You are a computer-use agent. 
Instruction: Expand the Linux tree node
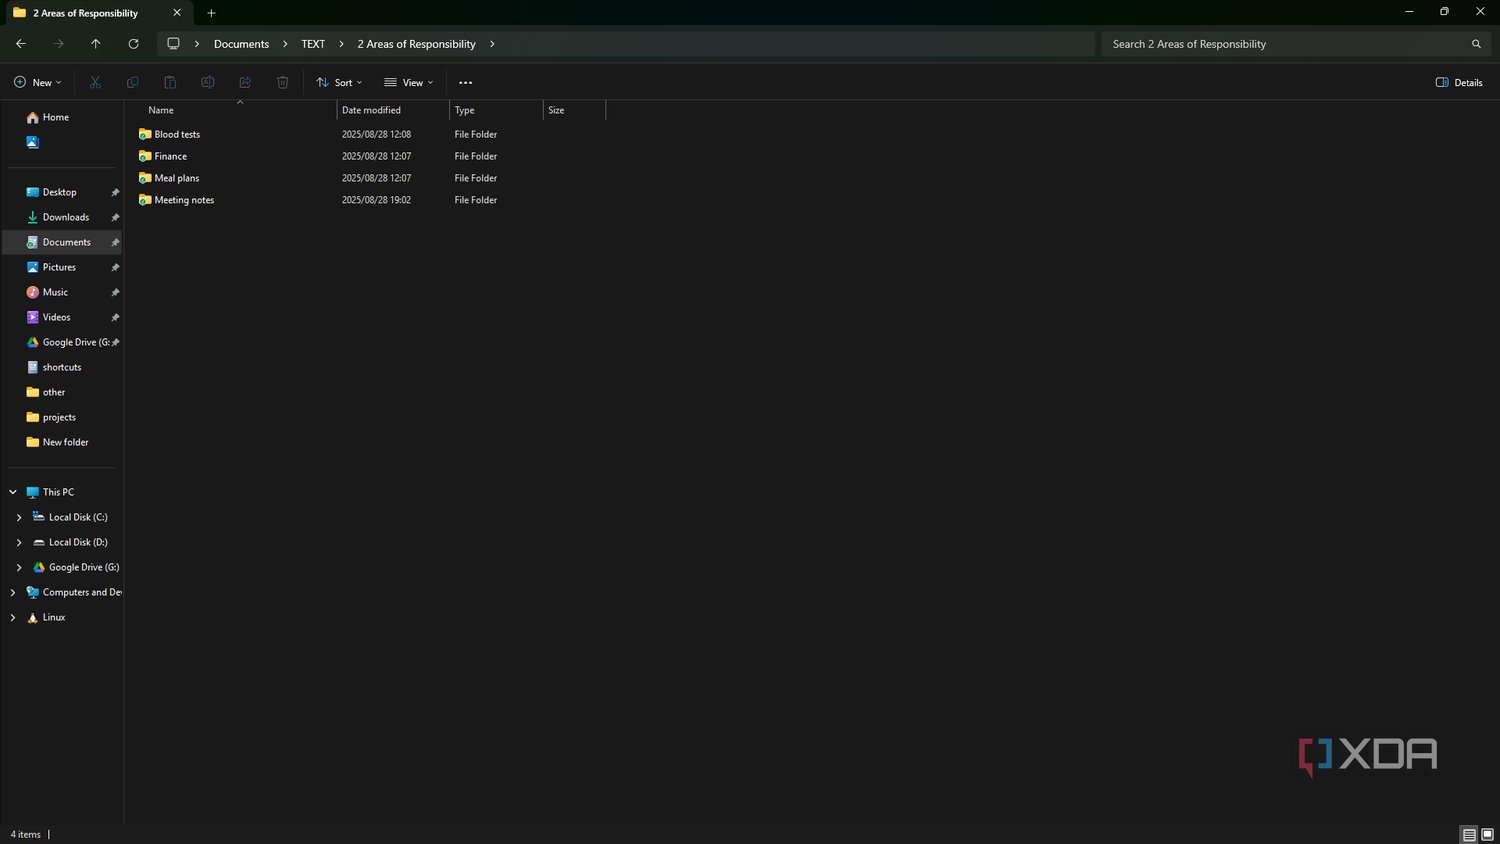13,618
